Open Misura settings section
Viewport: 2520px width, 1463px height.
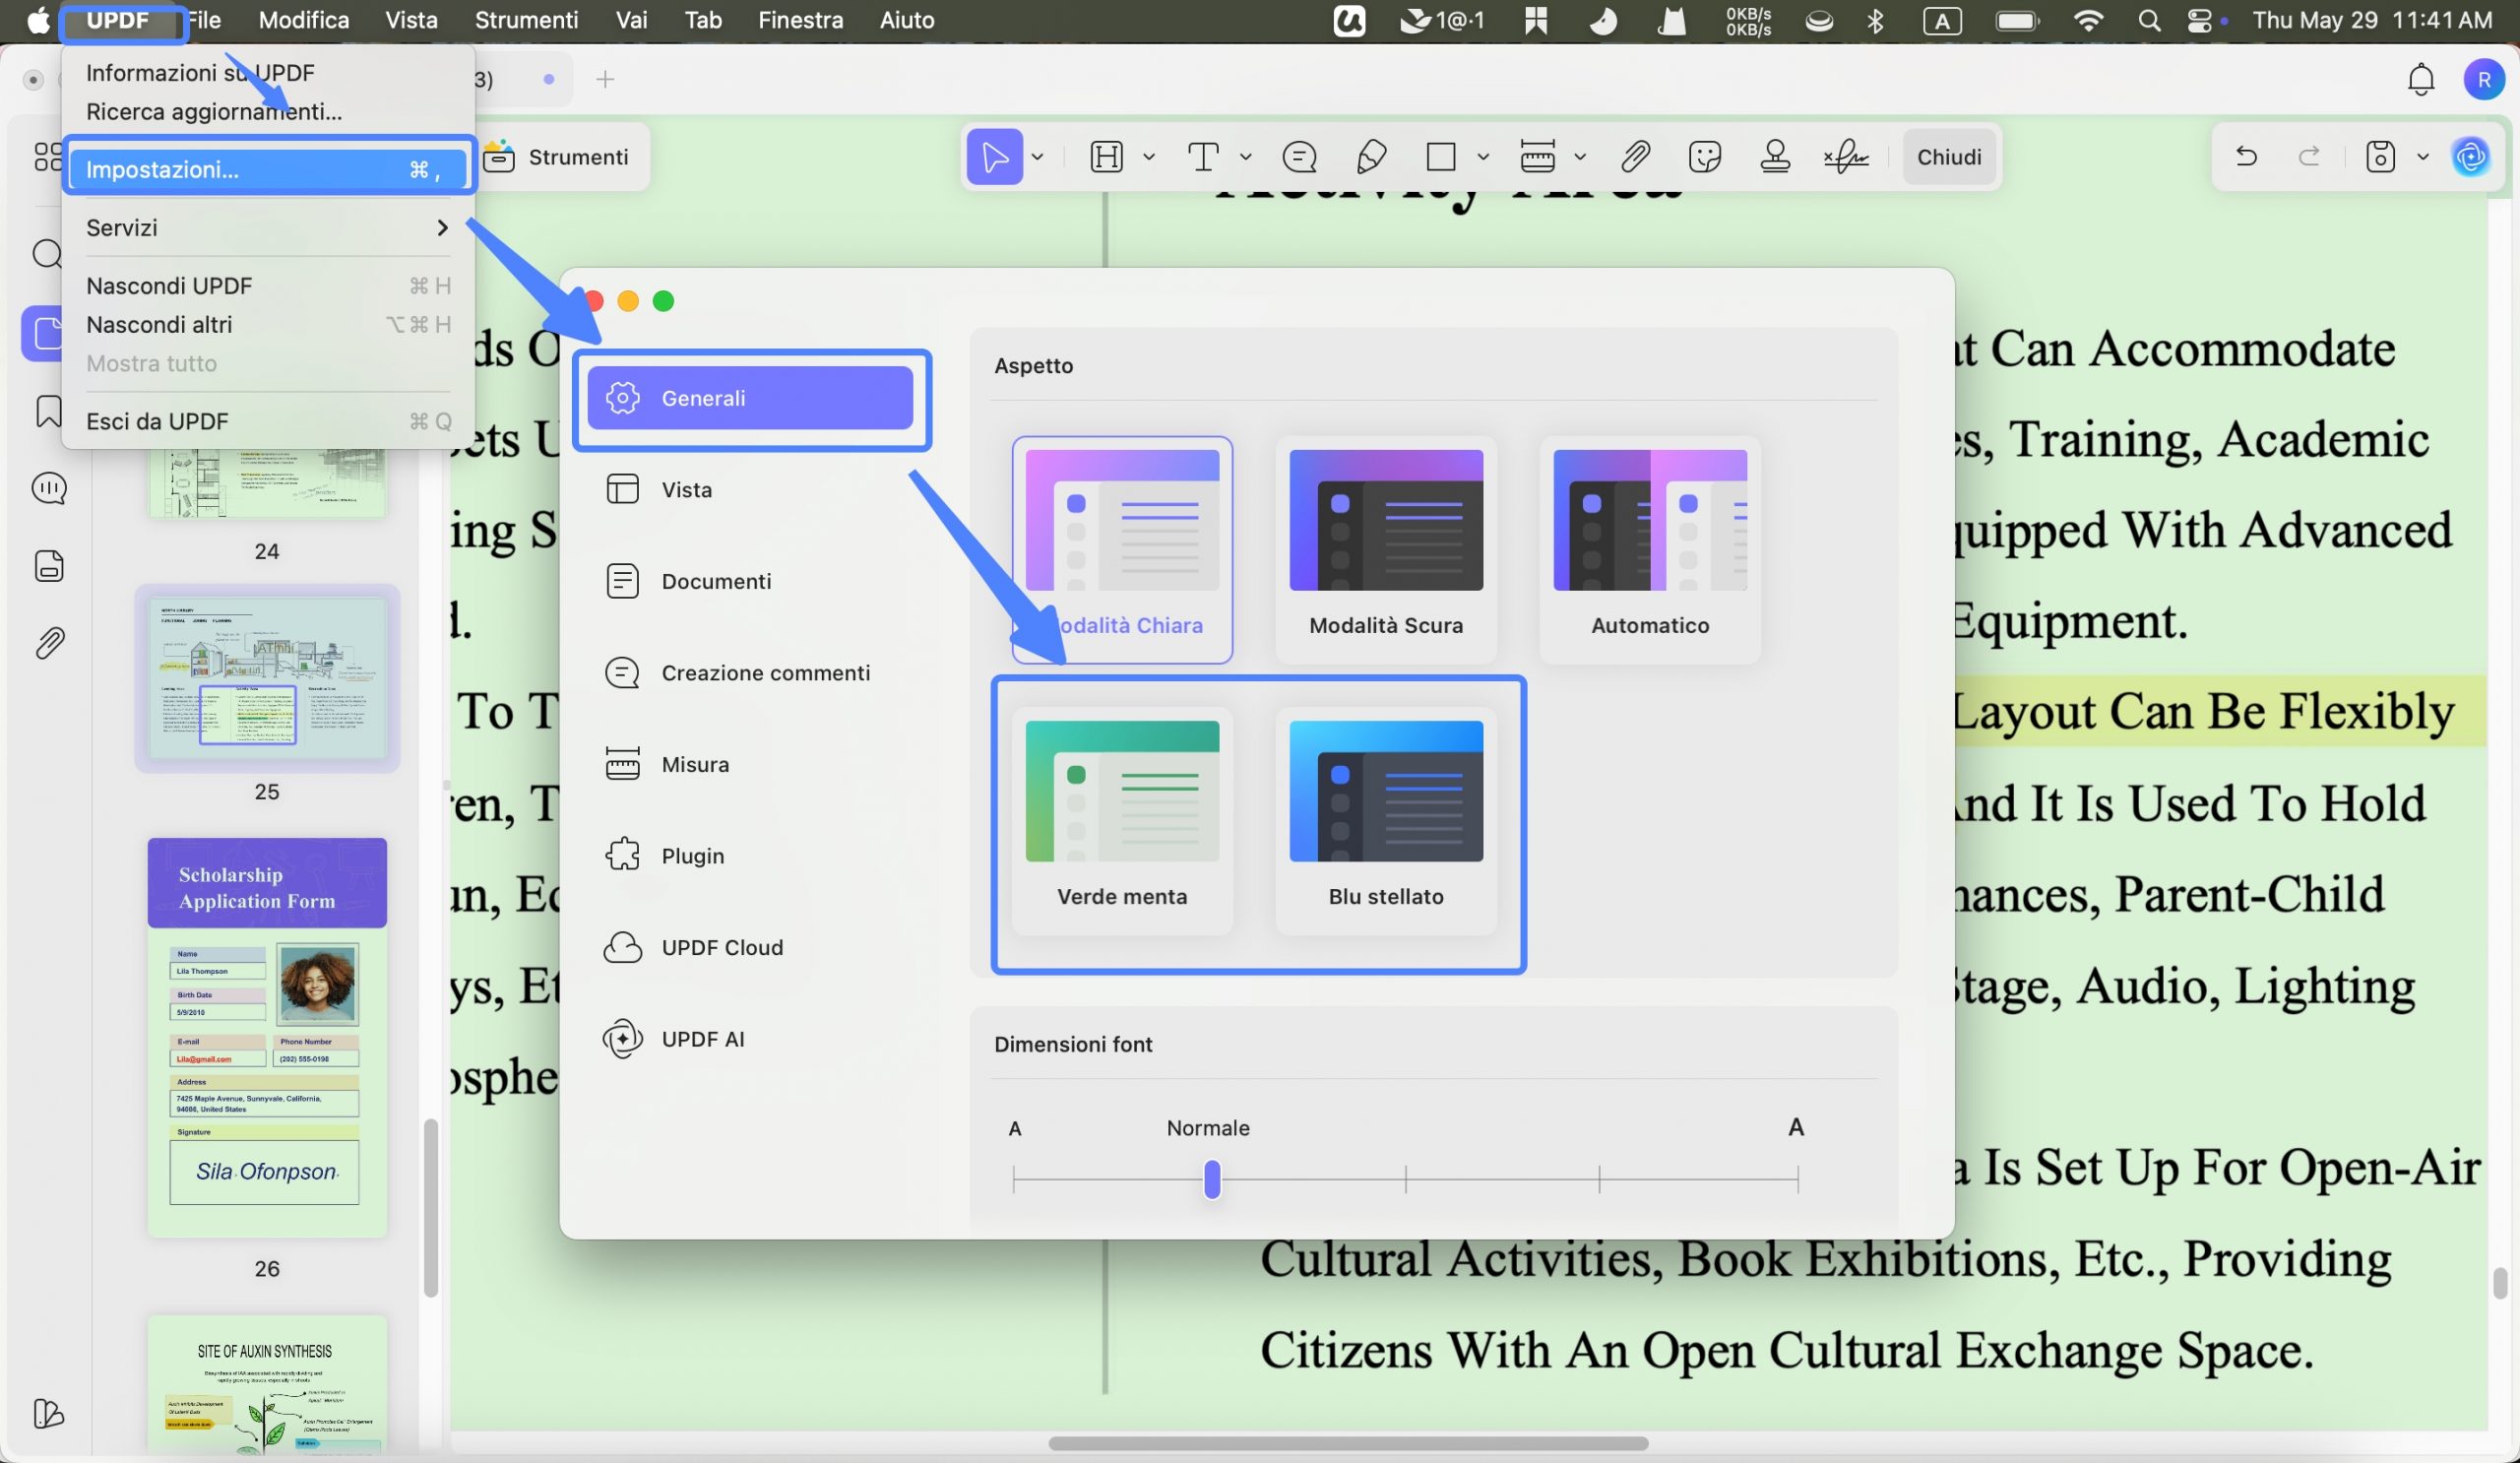point(750,765)
